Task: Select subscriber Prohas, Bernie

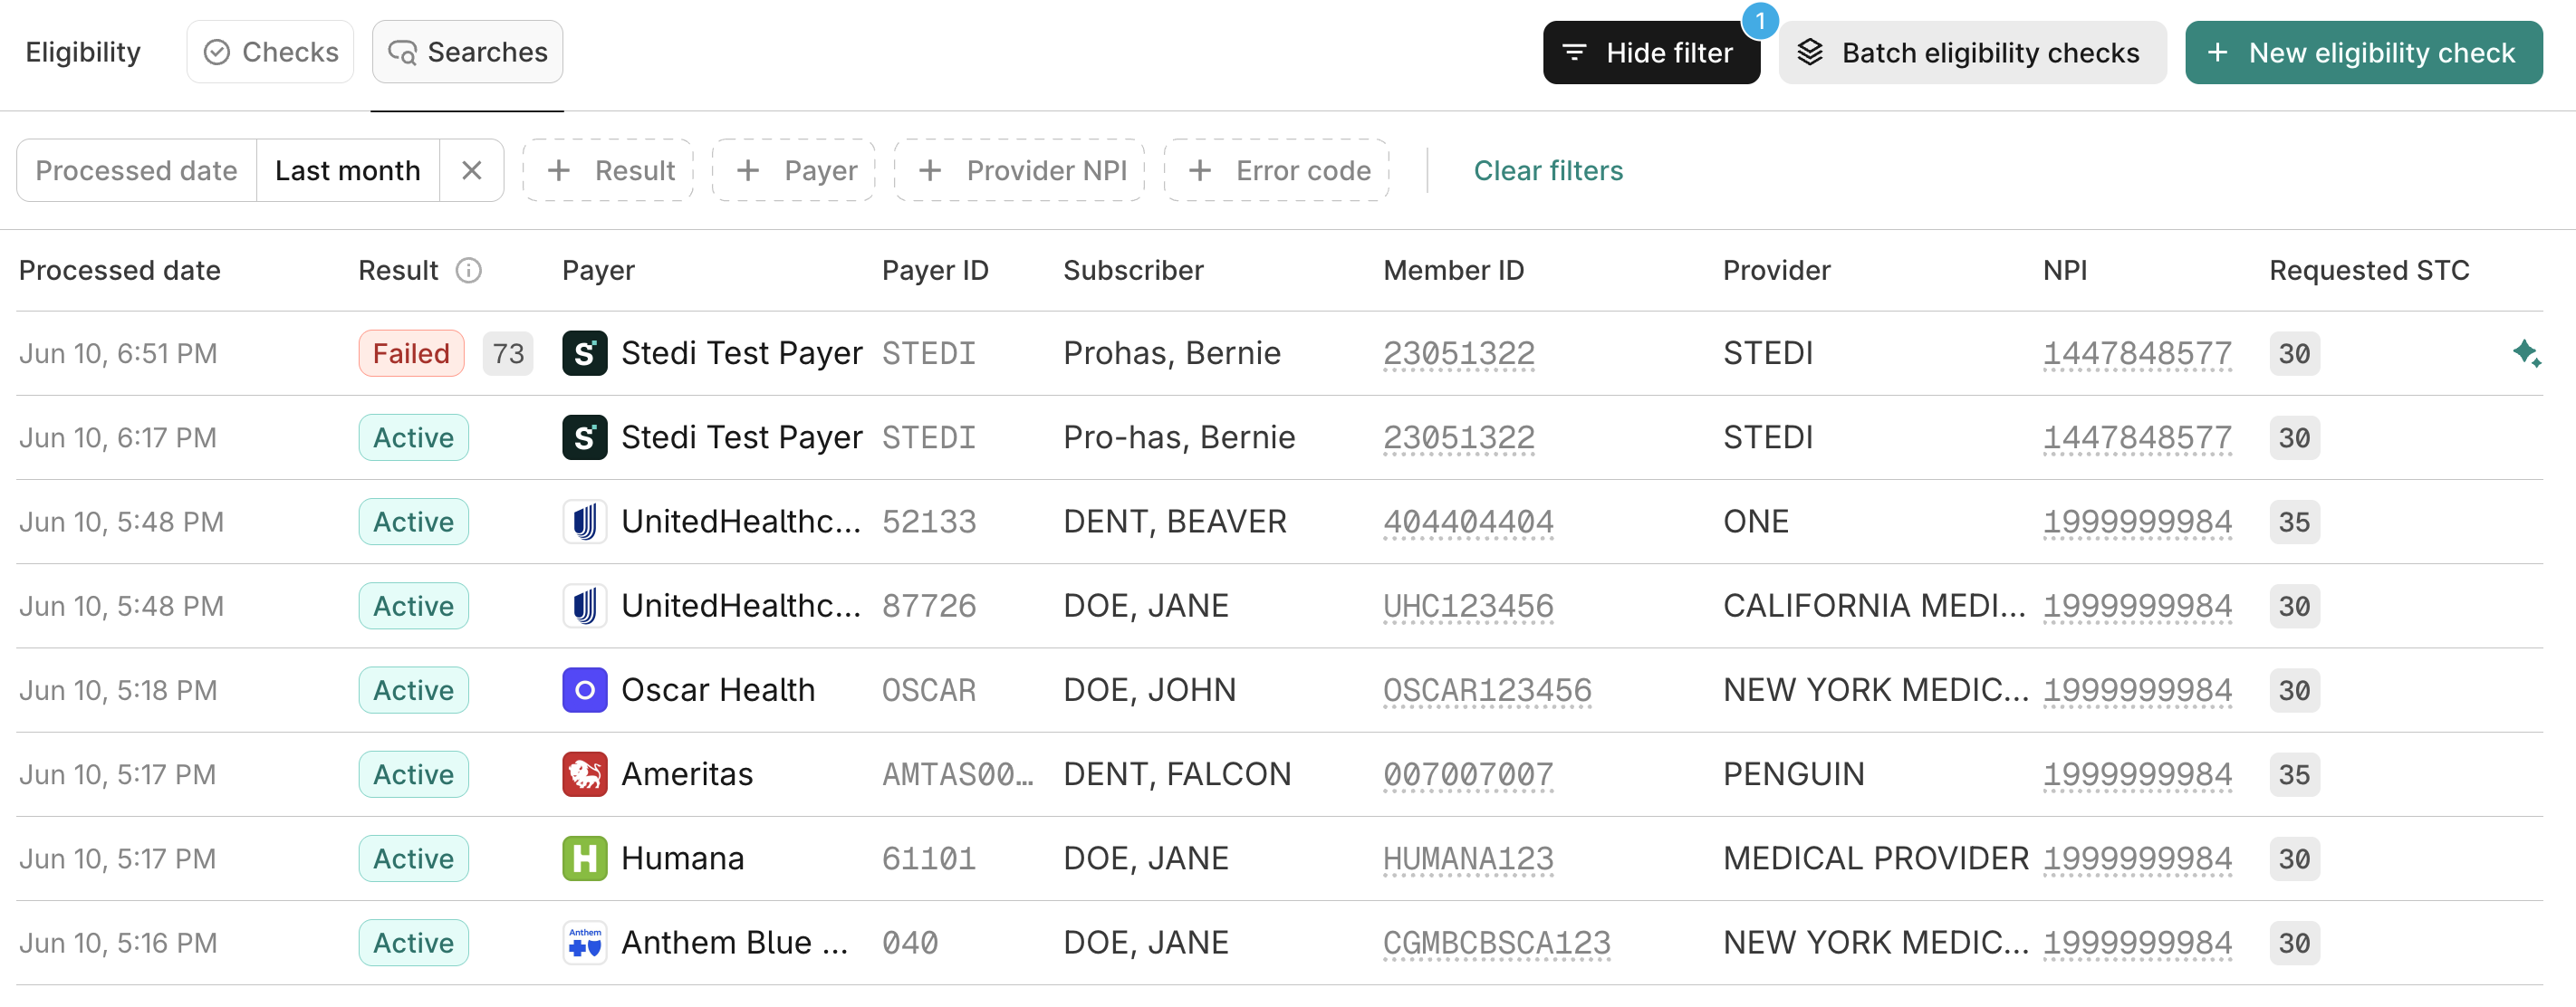Action: point(1171,354)
